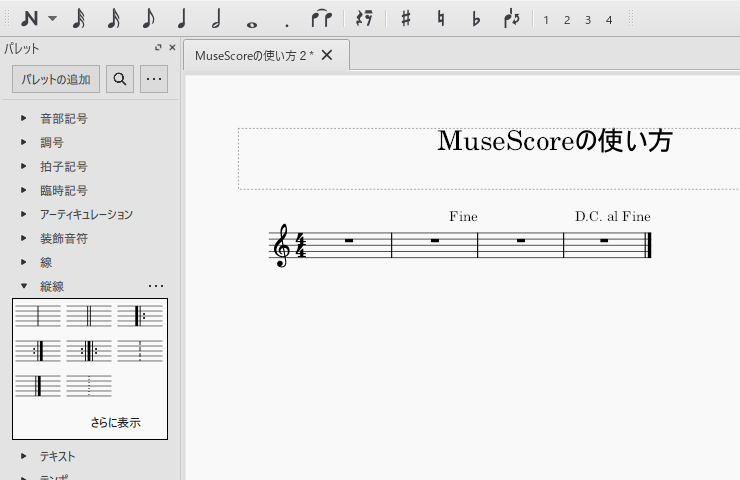740x480 pixels.
Task: Select the treble clef in score
Action: tap(282, 245)
